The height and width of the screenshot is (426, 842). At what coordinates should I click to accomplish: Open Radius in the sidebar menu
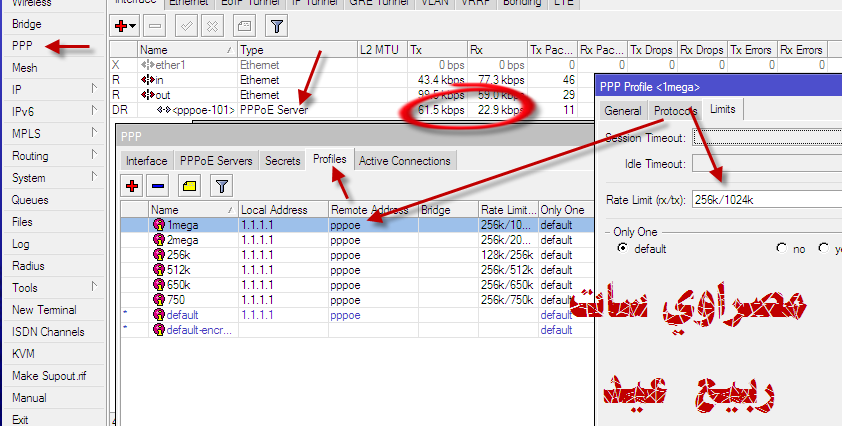click(28, 266)
